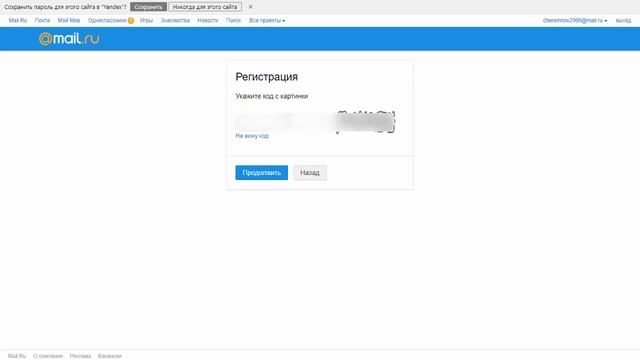Open Вакансии footer link
Screen dimensions: 640x360
coord(110,356)
